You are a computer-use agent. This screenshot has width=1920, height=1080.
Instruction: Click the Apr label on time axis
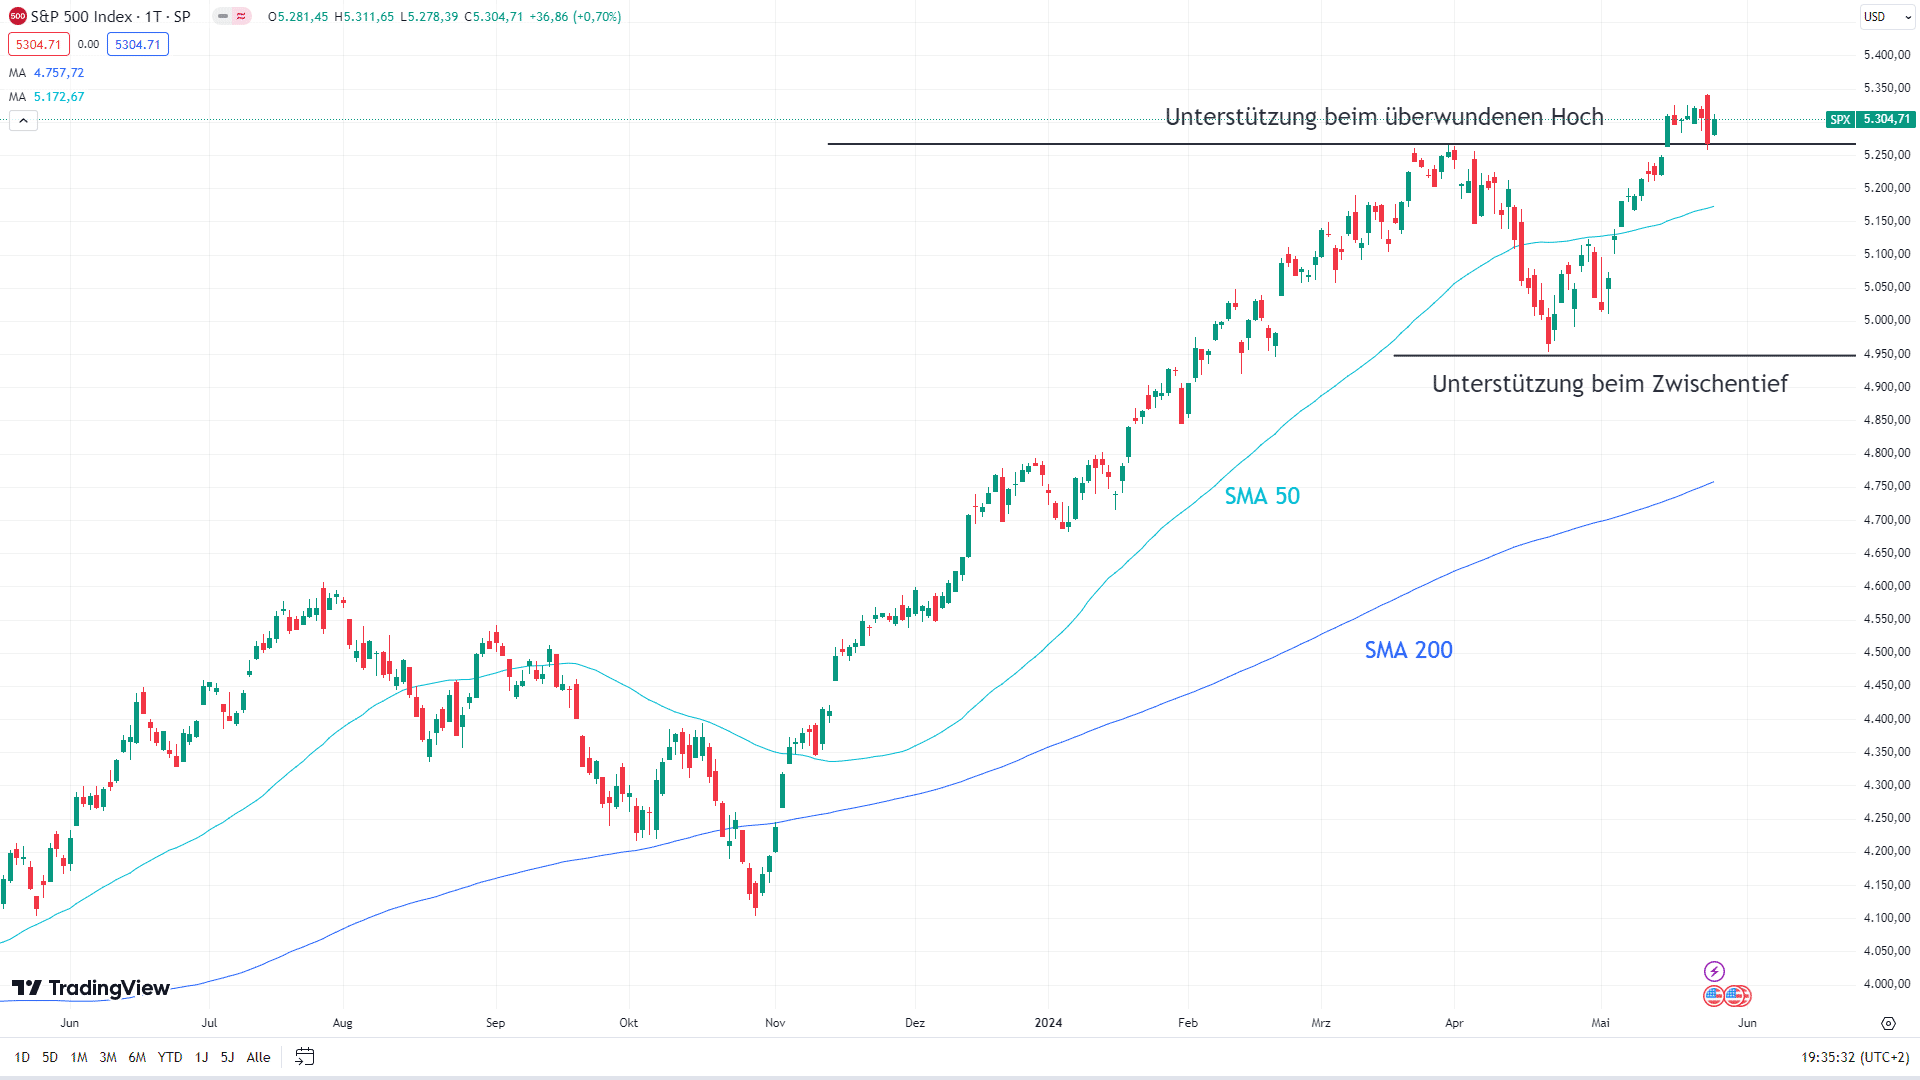click(x=1454, y=1023)
